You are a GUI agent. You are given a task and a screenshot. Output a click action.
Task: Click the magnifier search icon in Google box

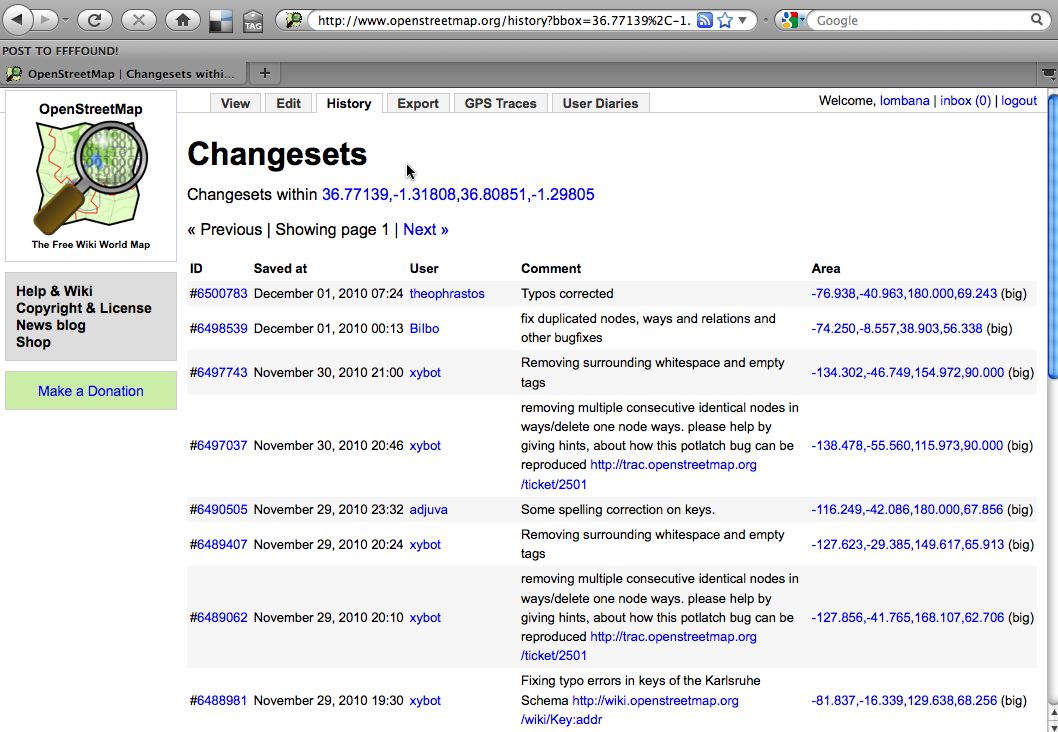point(1037,20)
